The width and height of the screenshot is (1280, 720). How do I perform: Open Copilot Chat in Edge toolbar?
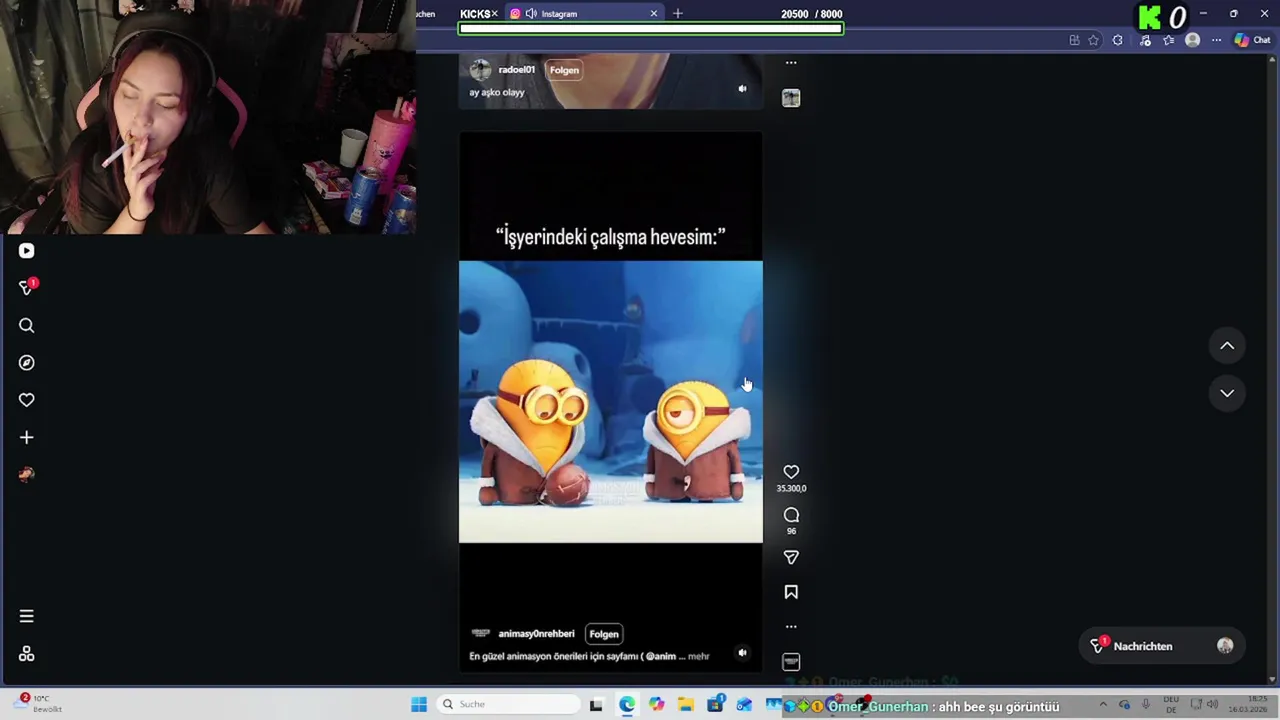click(x=1255, y=40)
